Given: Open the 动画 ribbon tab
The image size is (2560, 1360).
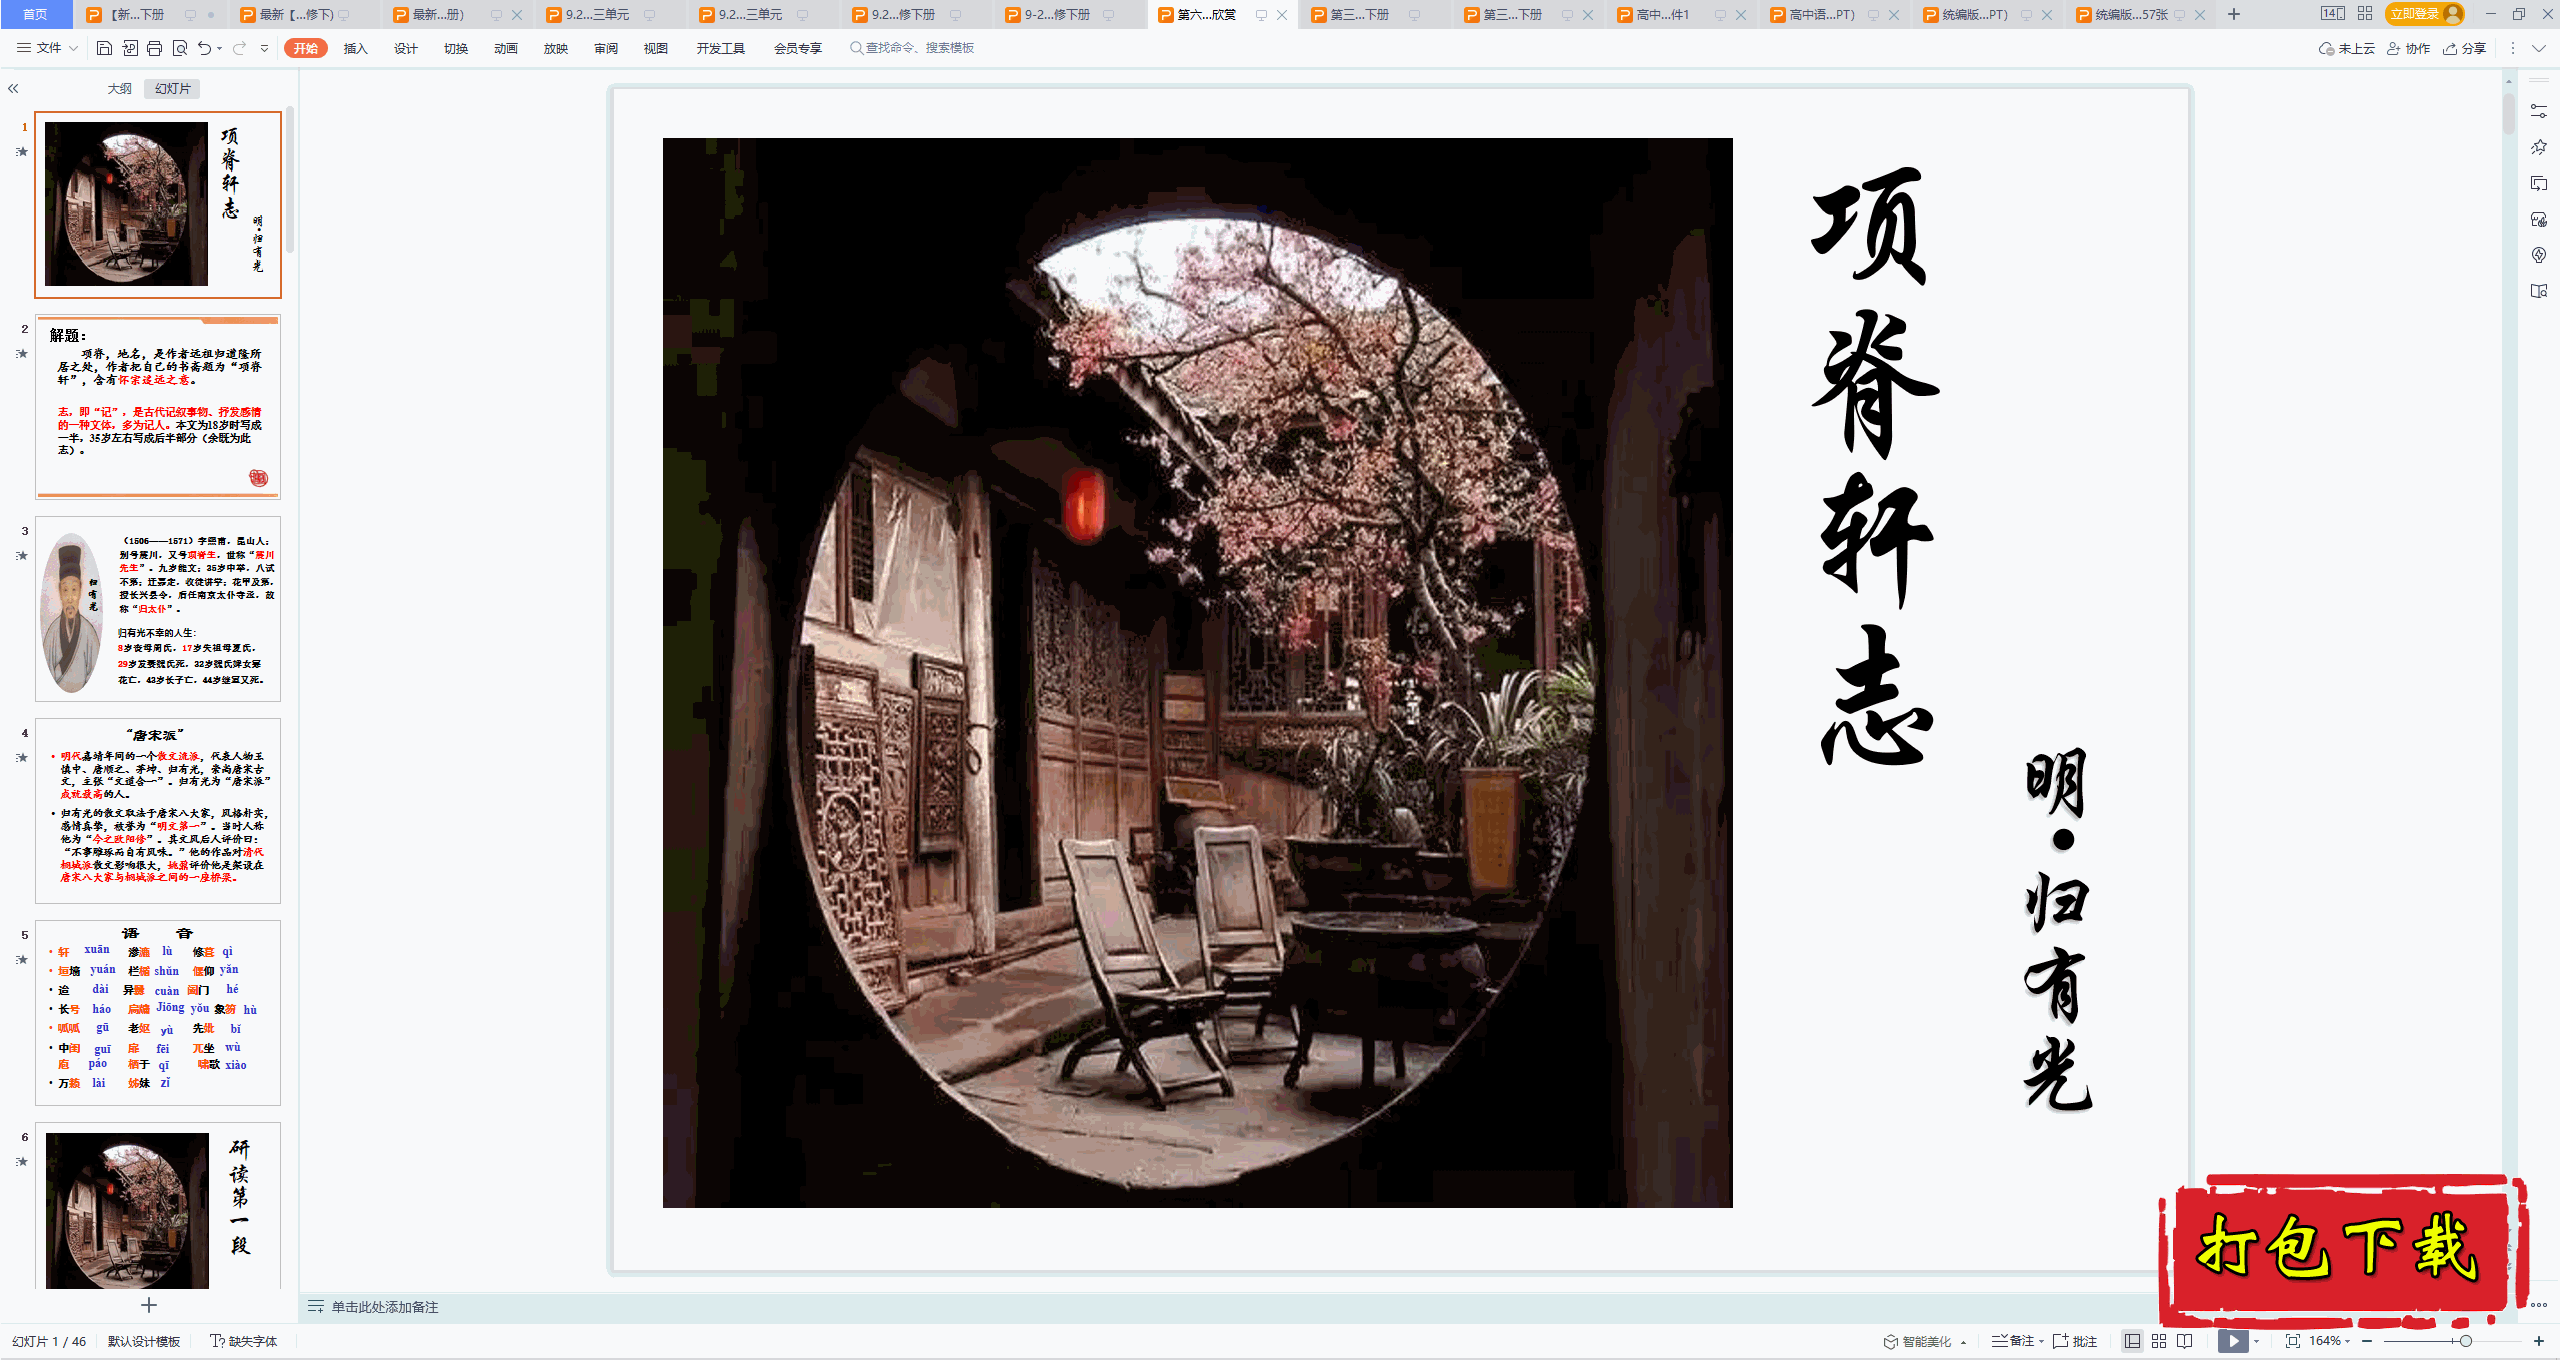Looking at the screenshot, I should click(x=506, y=48).
